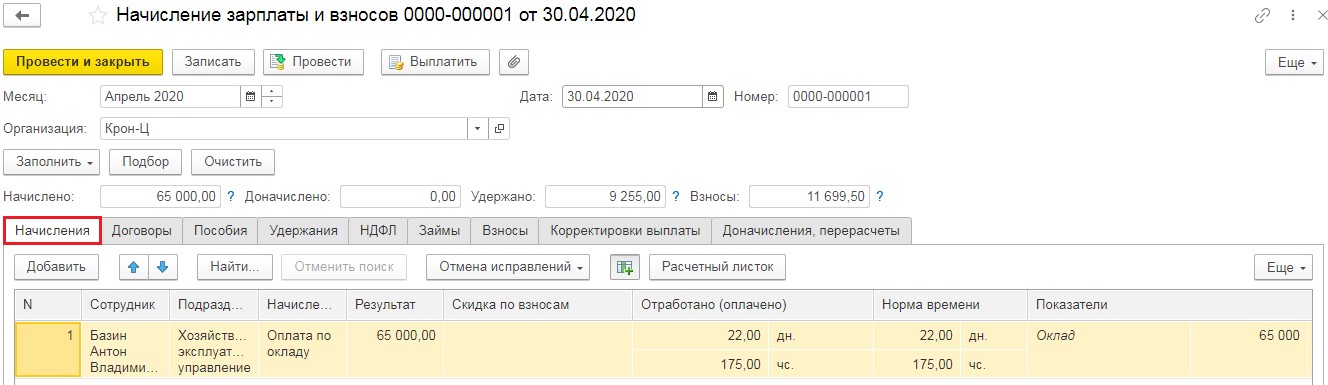Move row up with blue up arrow
Image resolution: width=1328 pixels, height=385 pixels.
[134, 267]
